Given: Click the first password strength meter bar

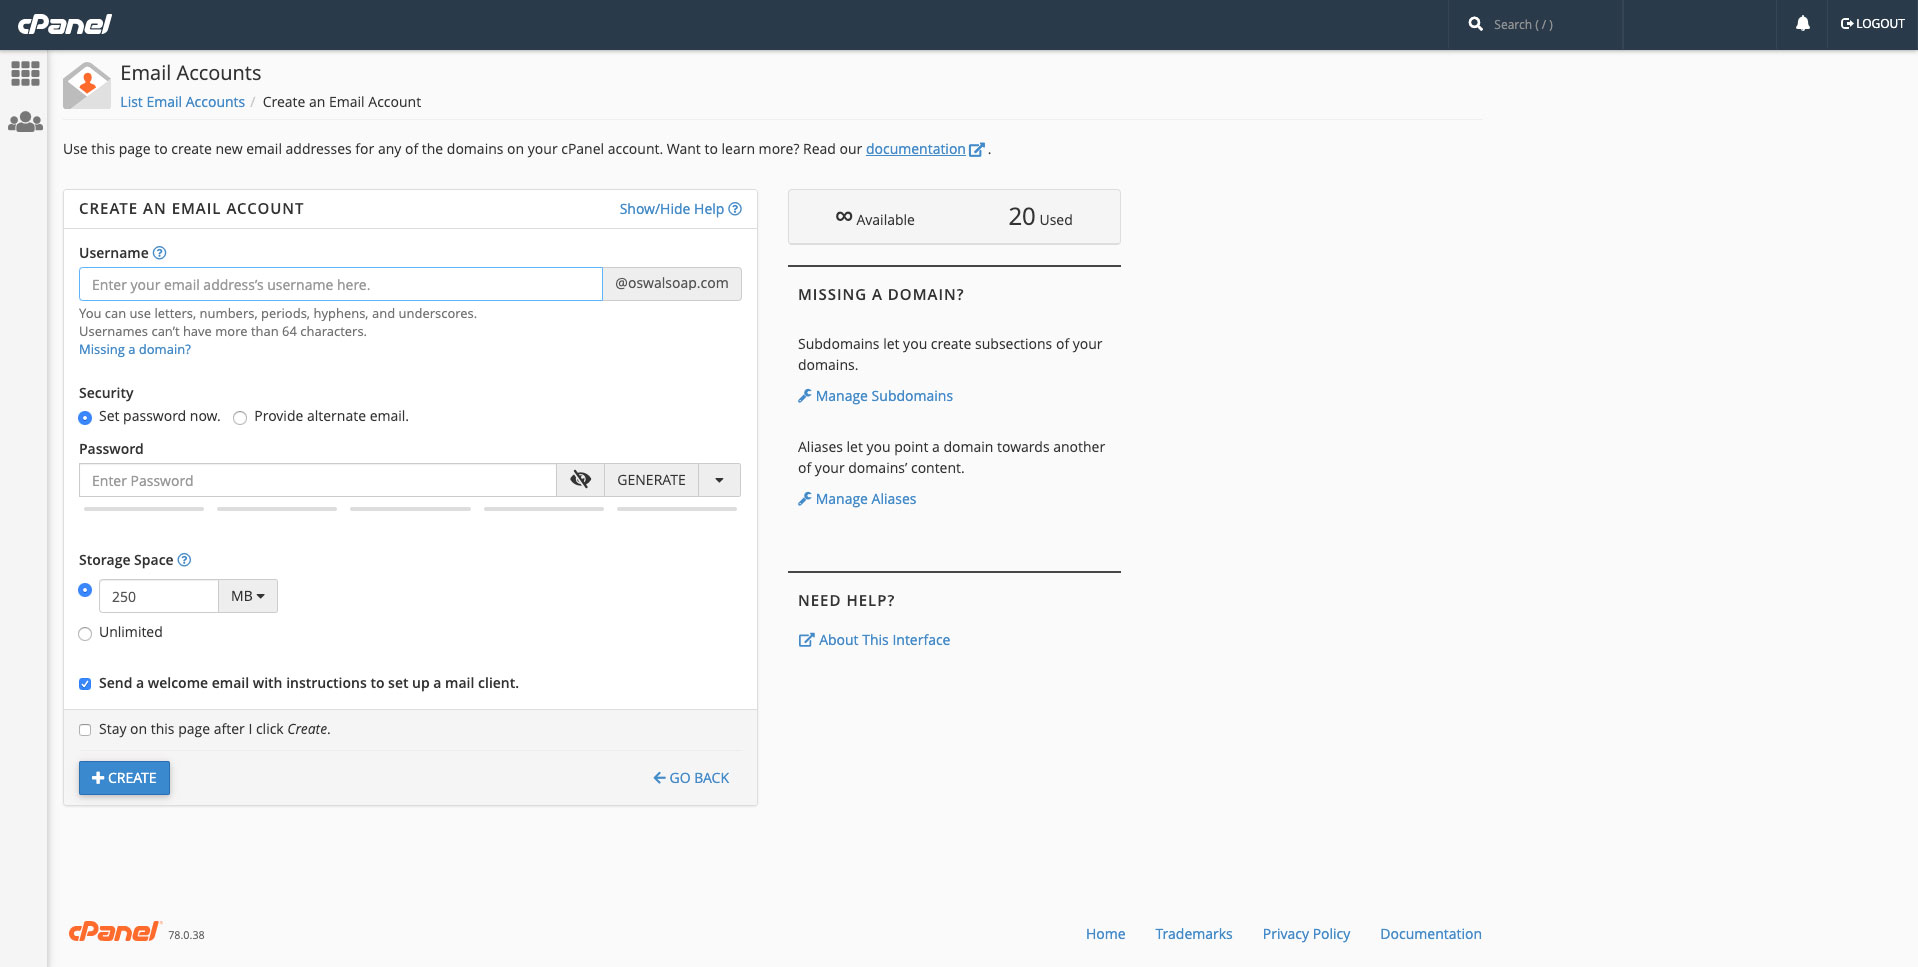Looking at the screenshot, I should [143, 509].
